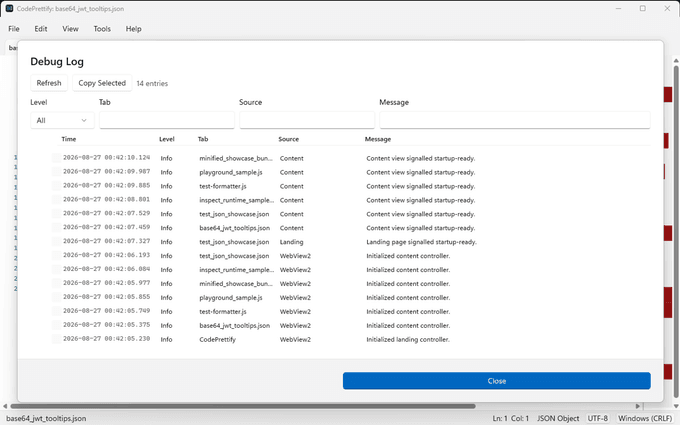Sort by the Source column header
Image resolution: width=680 pixels, height=425 pixels.
(288, 139)
